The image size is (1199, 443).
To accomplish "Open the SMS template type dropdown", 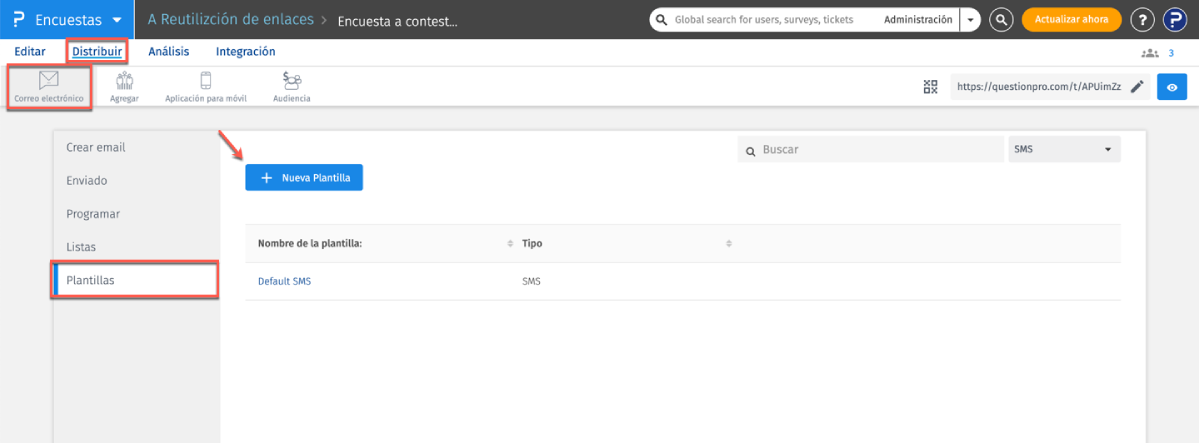I will [1064, 150].
